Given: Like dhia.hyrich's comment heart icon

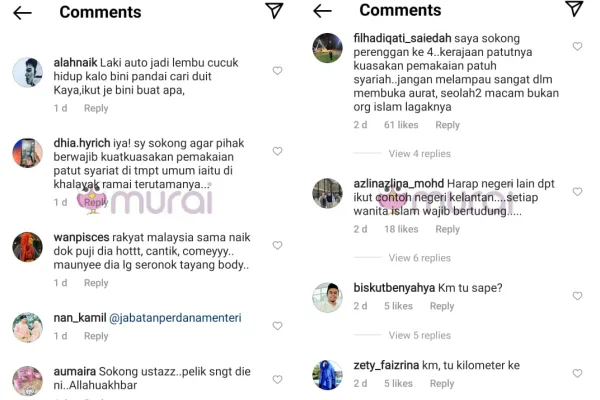Looking at the screenshot, I should [x=277, y=151].
